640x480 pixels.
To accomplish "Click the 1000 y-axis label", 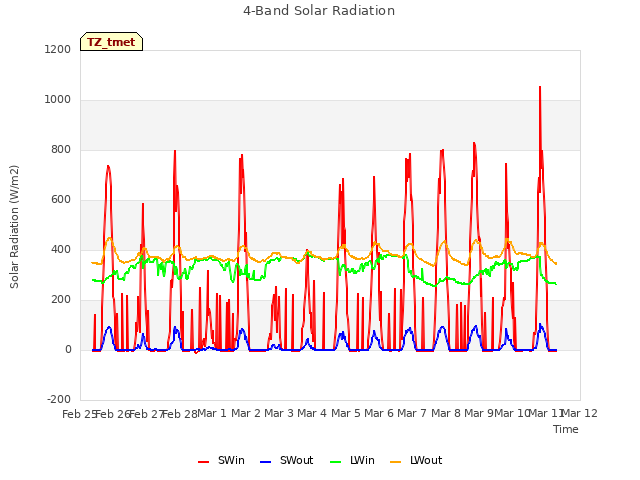I will coord(58,100).
